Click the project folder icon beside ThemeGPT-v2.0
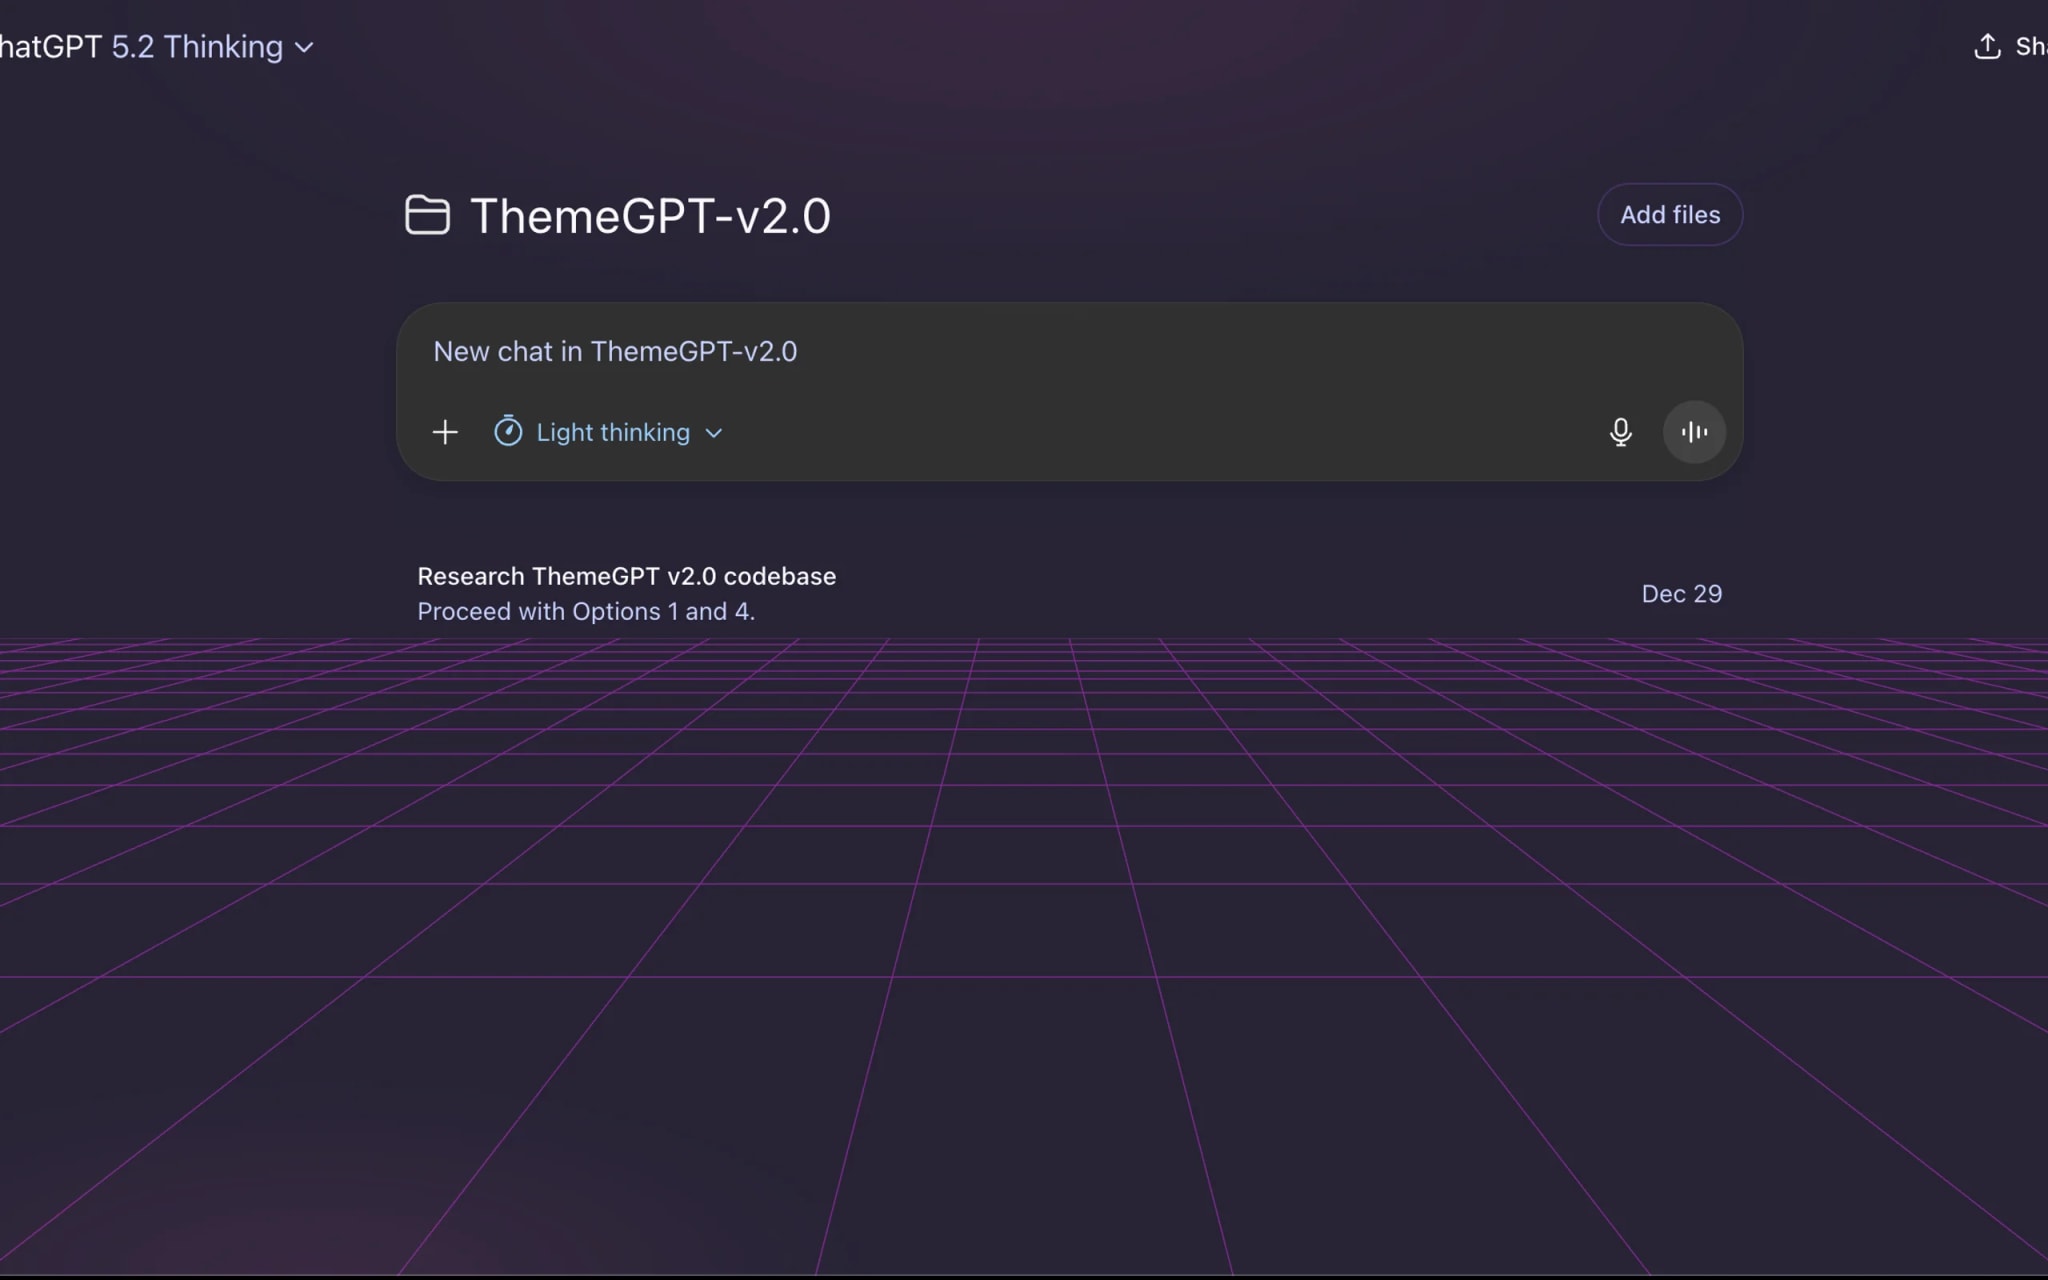 click(x=427, y=215)
